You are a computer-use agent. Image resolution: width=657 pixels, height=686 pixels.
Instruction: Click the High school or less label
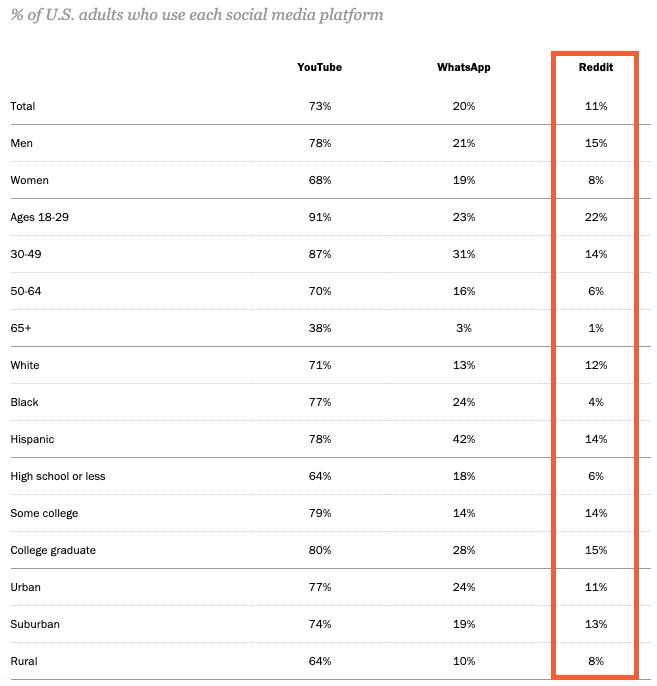tap(58, 476)
